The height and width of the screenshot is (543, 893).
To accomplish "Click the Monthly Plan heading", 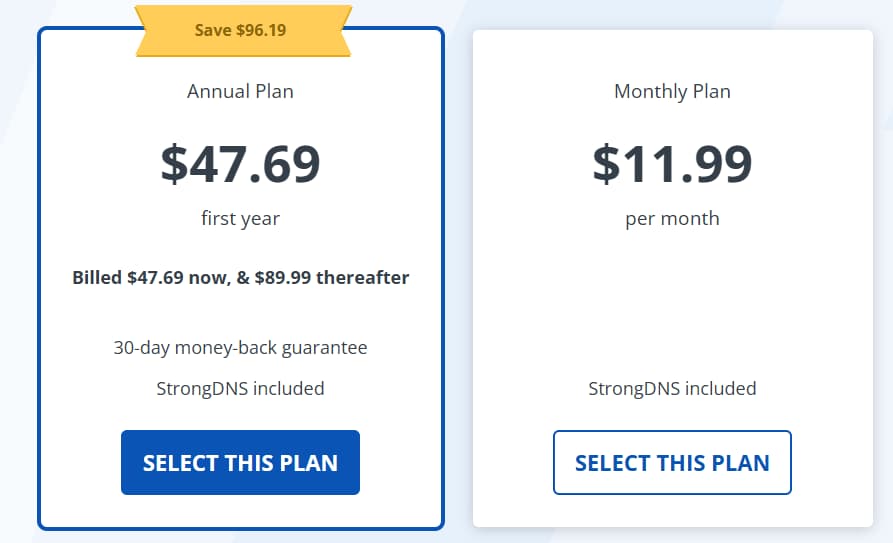I will coord(672,91).
